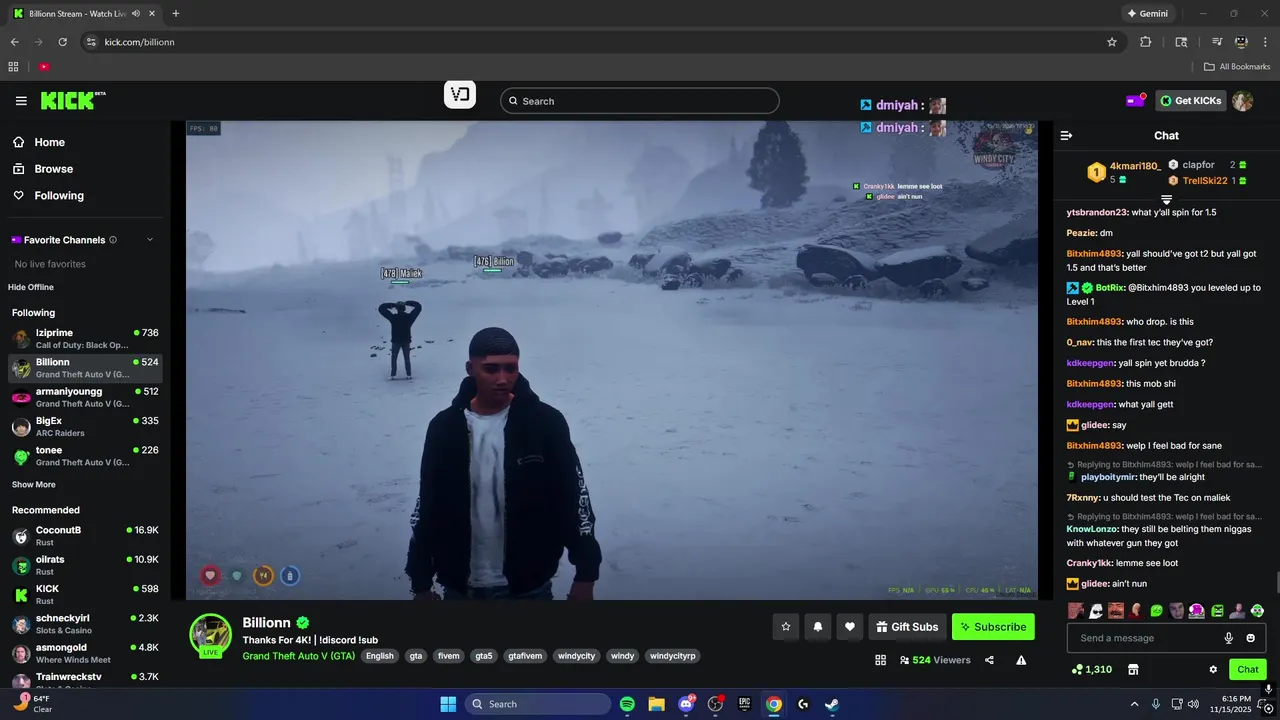Click the green Chat send button
The image size is (1280, 720).
(x=1248, y=669)
